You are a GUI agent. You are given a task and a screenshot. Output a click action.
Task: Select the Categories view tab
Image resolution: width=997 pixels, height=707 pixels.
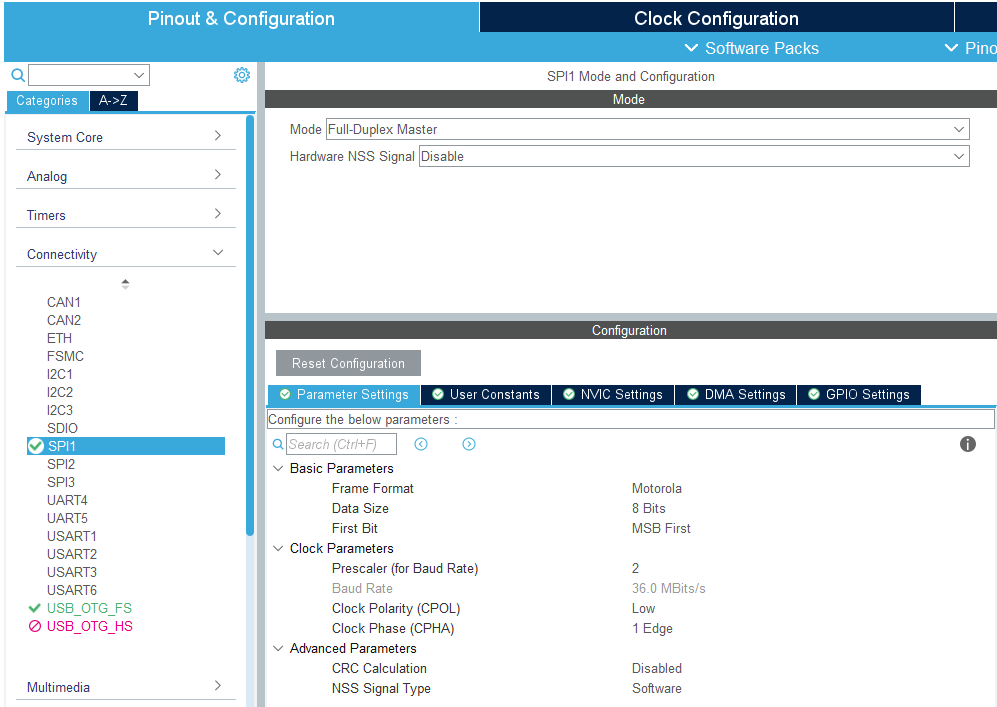click(47, 100)
